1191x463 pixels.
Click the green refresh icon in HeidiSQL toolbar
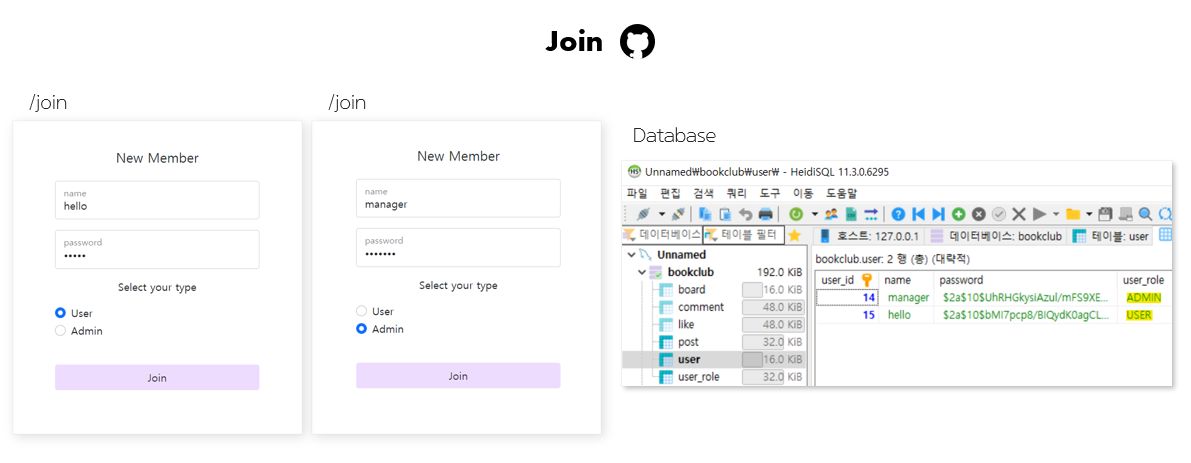(x=796, y=214)
